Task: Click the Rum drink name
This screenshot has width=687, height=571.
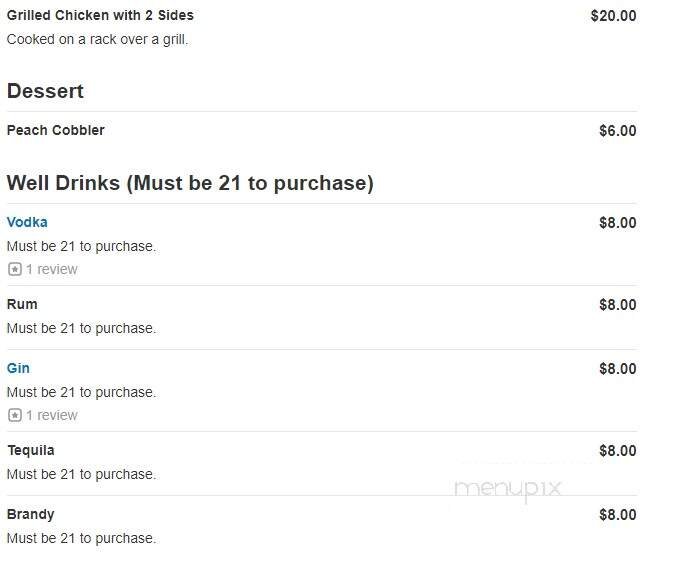Action: pos(22,304)
